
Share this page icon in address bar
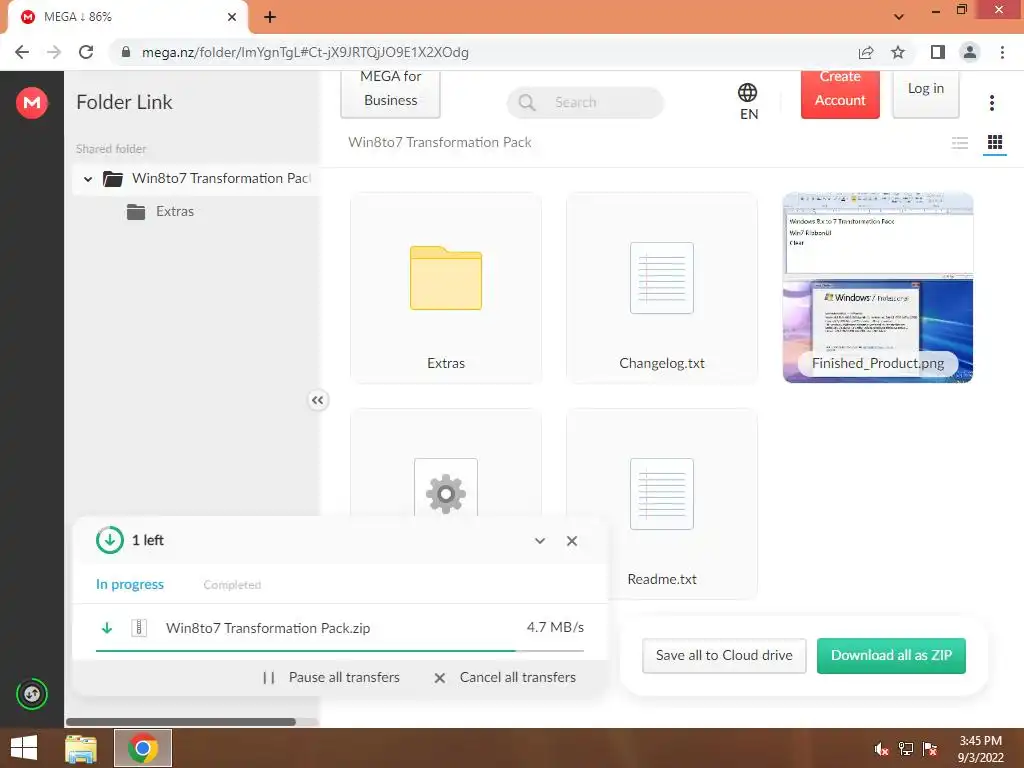point(866,52)
